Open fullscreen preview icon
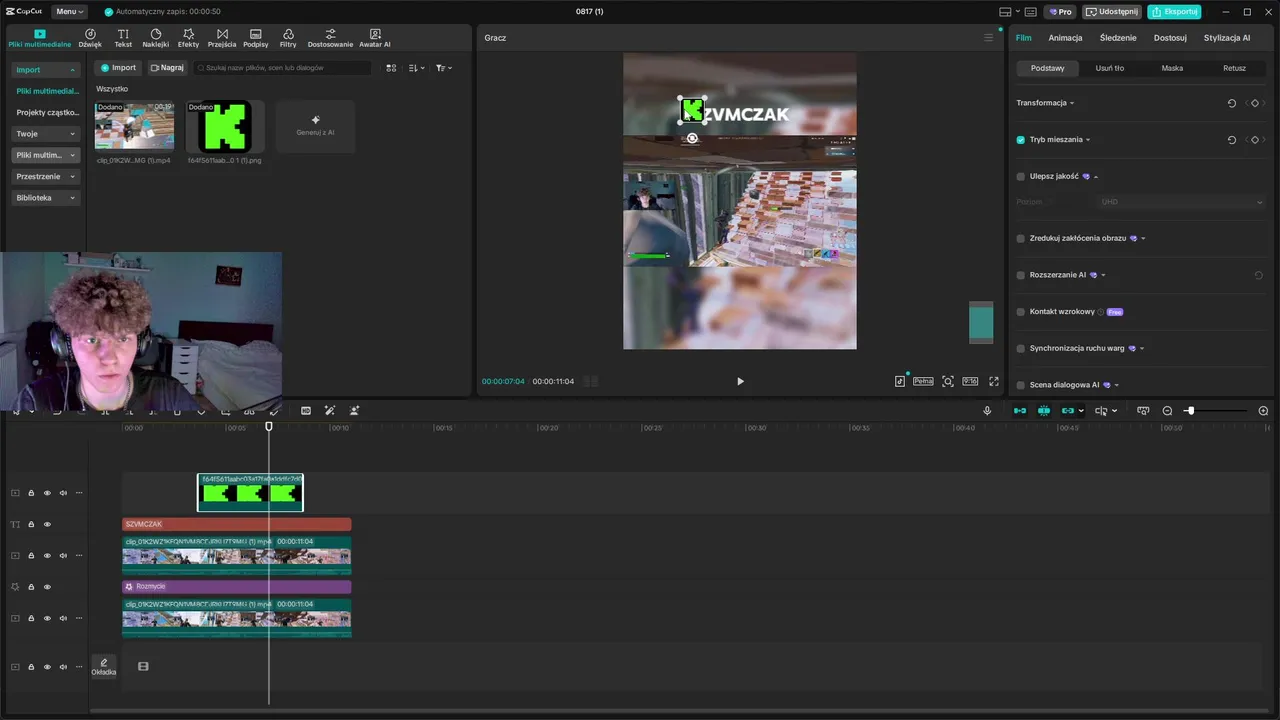This screenshot has height=720, width=1280. (994, 381)
